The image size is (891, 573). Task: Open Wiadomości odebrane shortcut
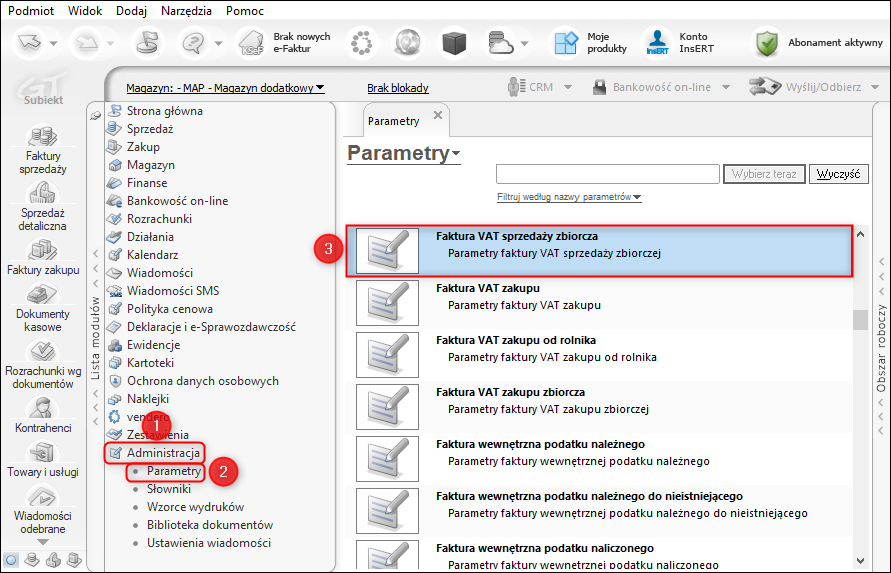(x=43, y=510)
